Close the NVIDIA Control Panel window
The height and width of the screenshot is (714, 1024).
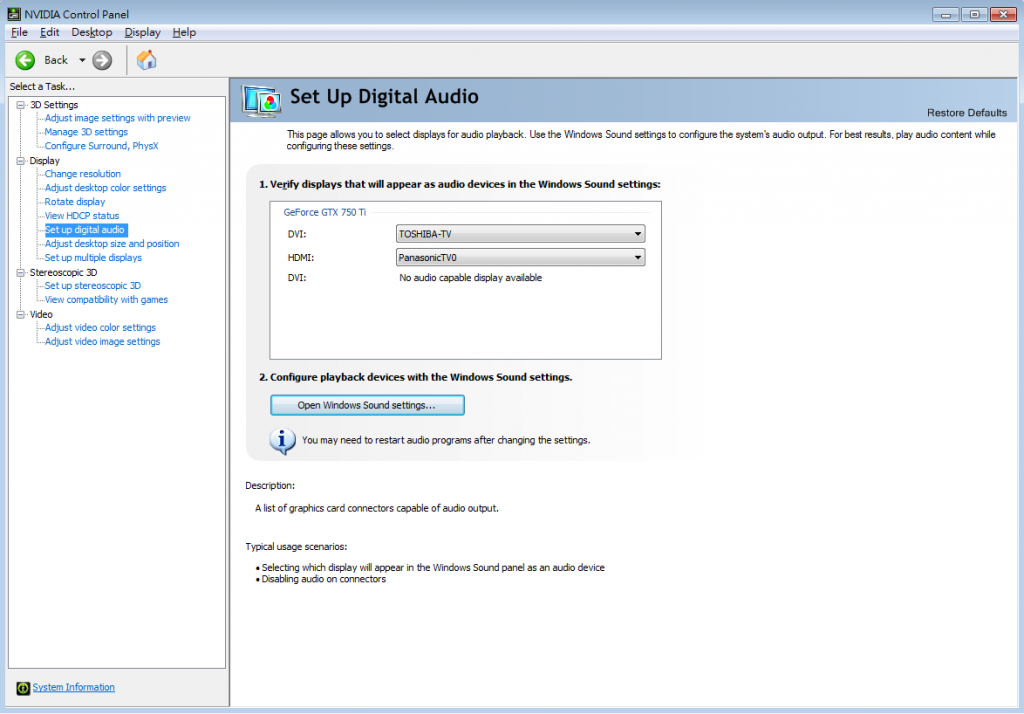[1004, 14]
